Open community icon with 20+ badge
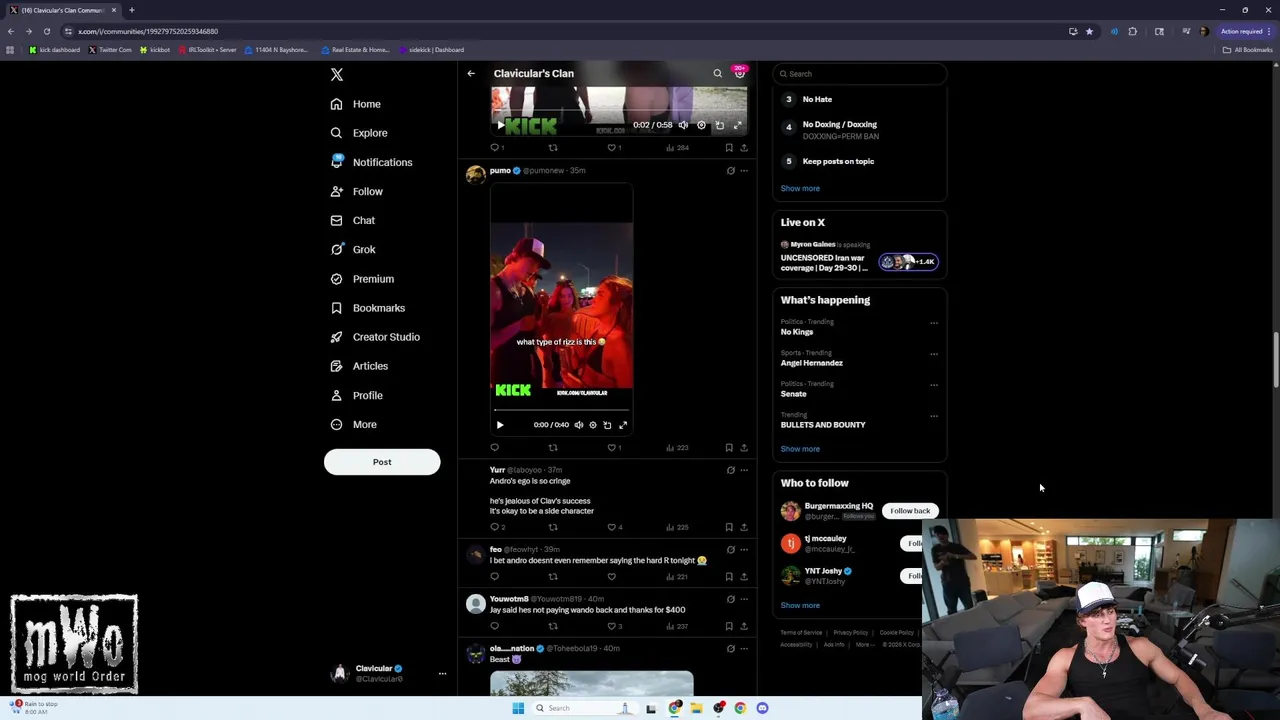Viewport: 1280px width, 720px height. [740, 73]
